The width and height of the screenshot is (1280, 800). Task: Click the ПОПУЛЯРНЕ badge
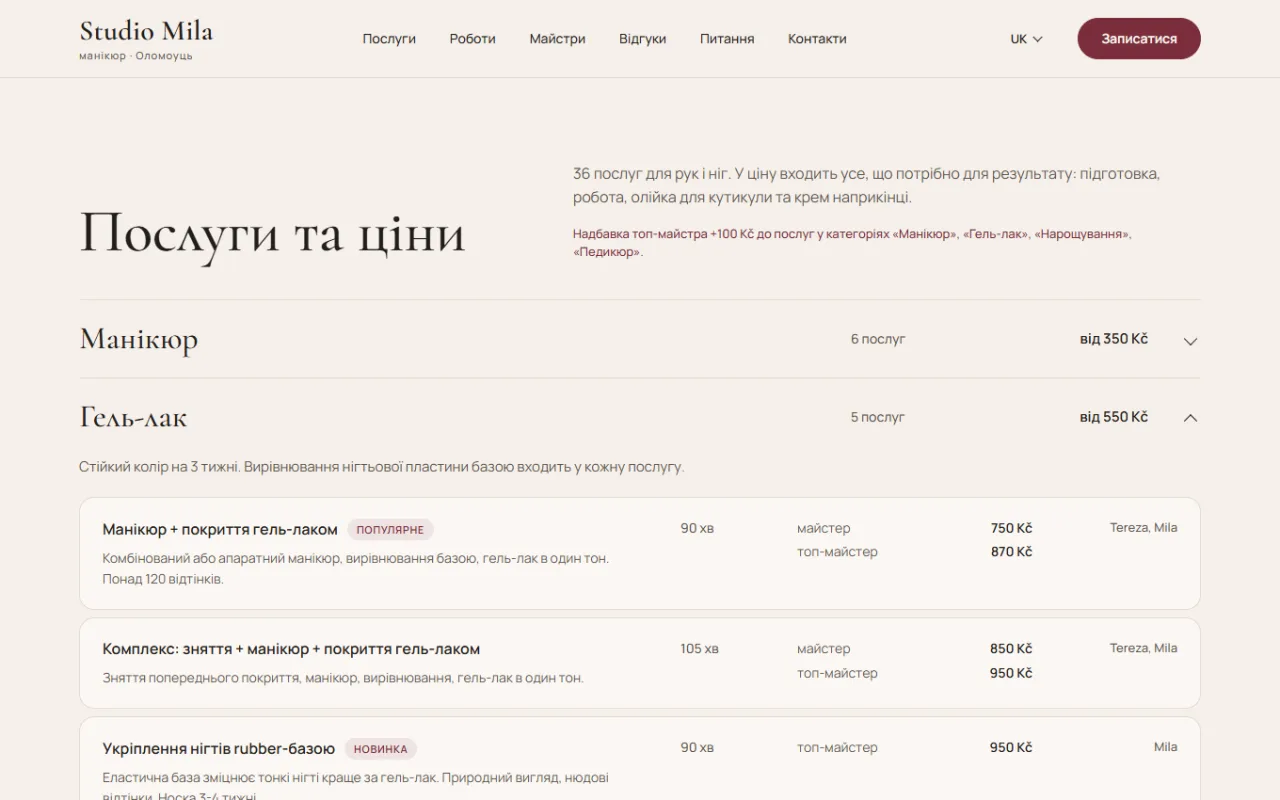pyautogui.click(x=390, y=530)
